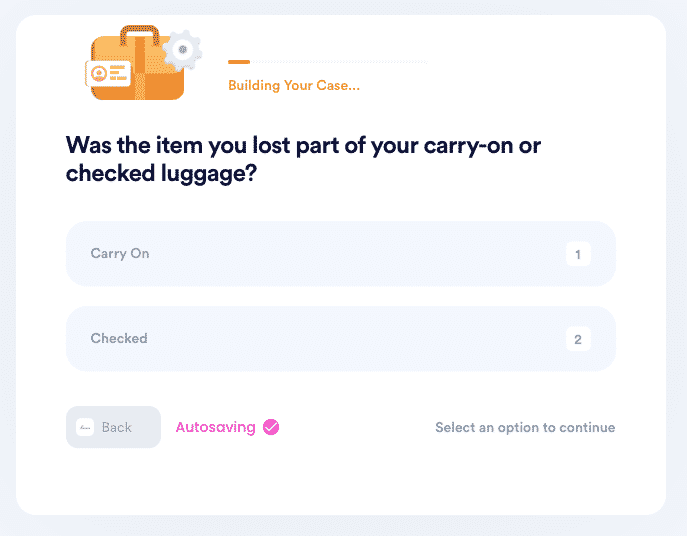
Task: Go back using the Back button
Action: pyautogui.click(x=113, y=427)
